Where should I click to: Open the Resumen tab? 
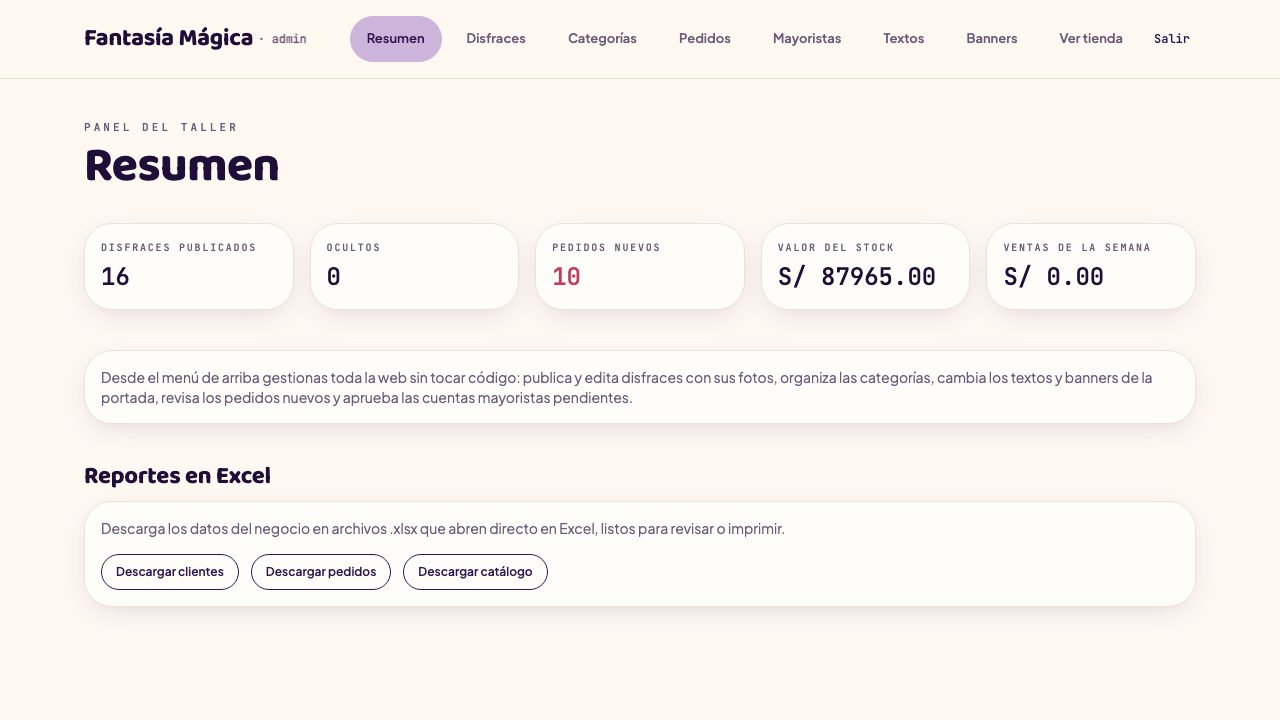tap(396, 39)
